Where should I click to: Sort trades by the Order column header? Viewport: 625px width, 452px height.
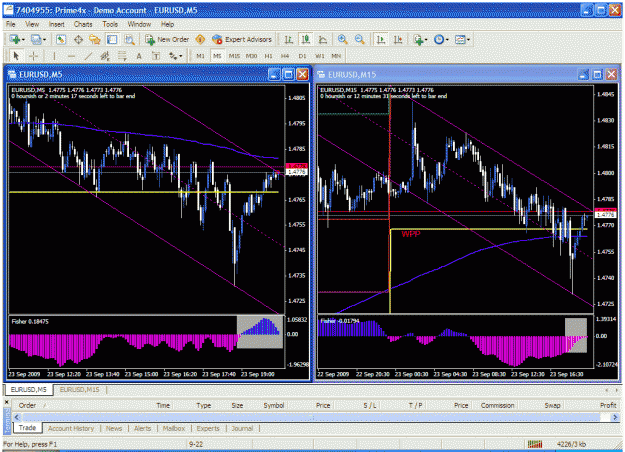pyautogui.click(x=28, y=405)
